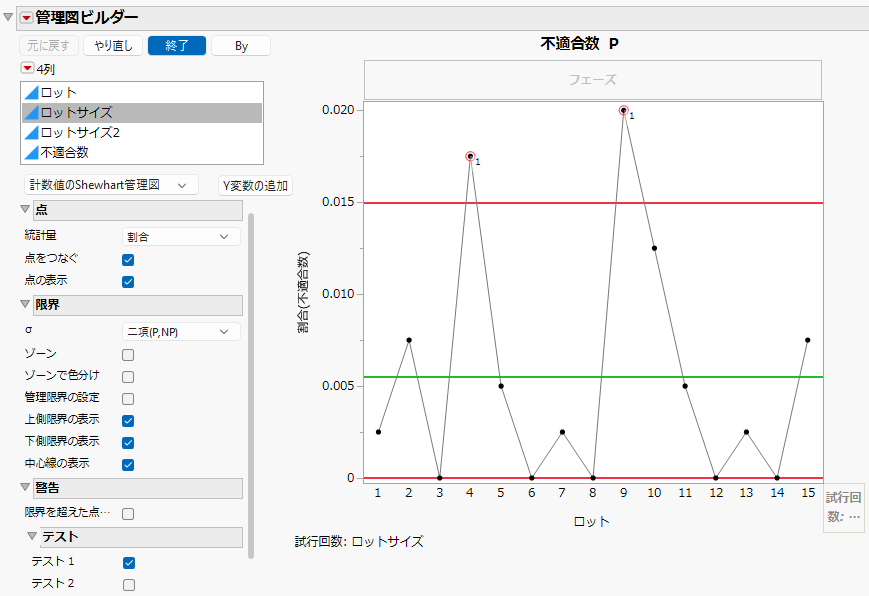Screen dimensions: 869x596
Task: Click the data point at lot 10
Action: 655,248
